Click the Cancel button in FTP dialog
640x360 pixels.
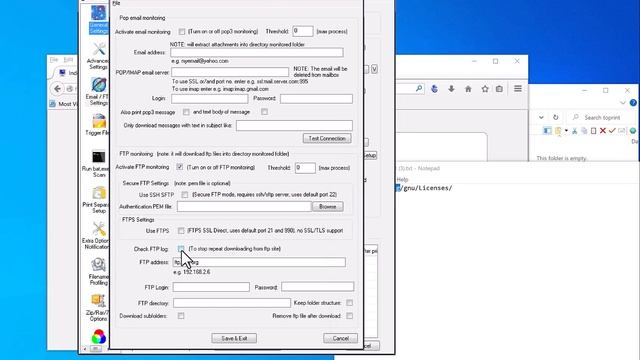[x=340, y=338]
